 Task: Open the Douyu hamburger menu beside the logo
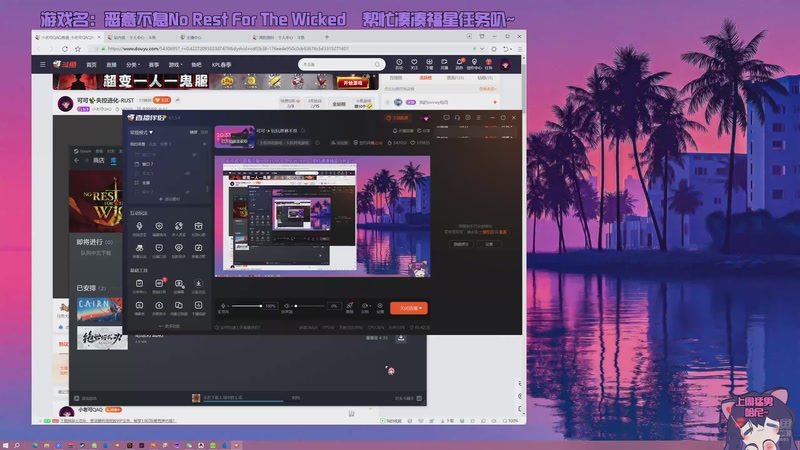(x=43, y=65)
